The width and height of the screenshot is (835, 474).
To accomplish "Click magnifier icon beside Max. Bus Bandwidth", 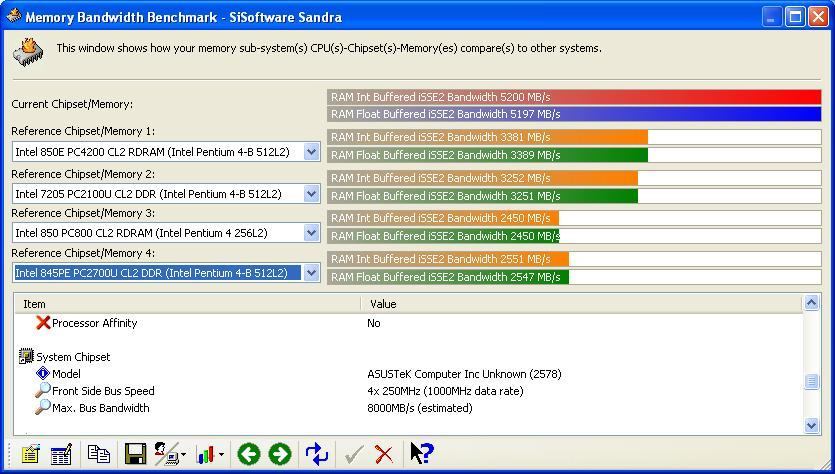I will coord(43,407).
